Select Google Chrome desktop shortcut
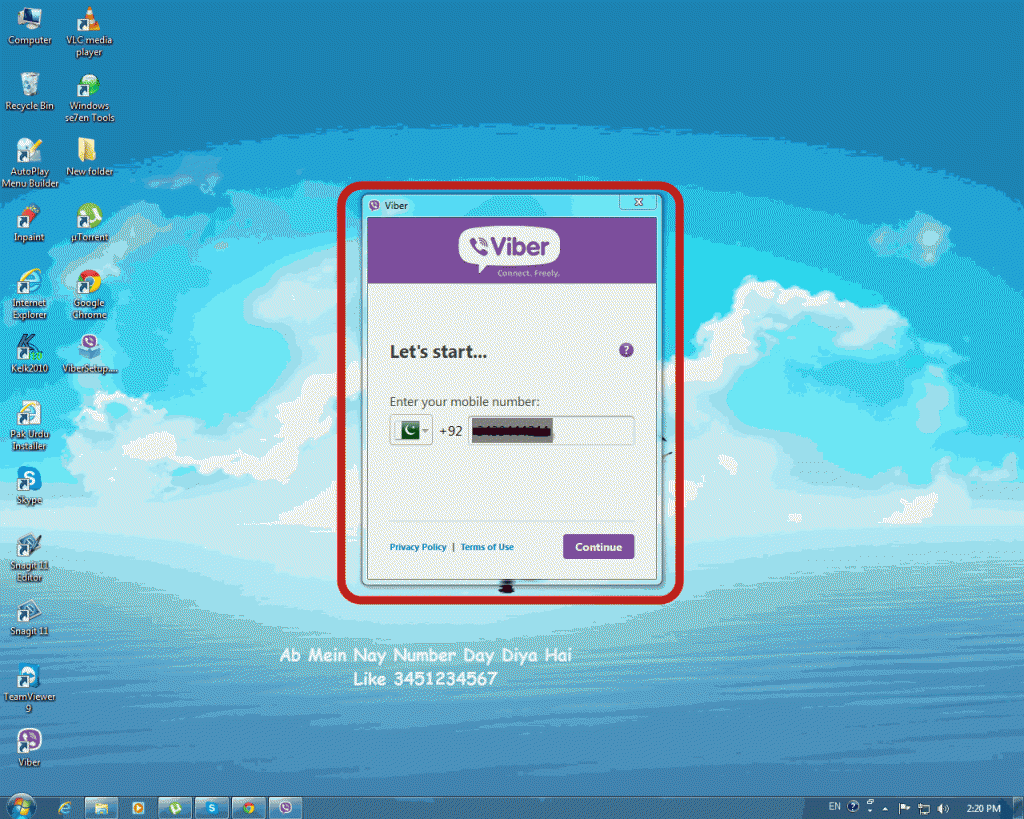Viewport: 1024px width, 819px height. click(x=89, y=295)
